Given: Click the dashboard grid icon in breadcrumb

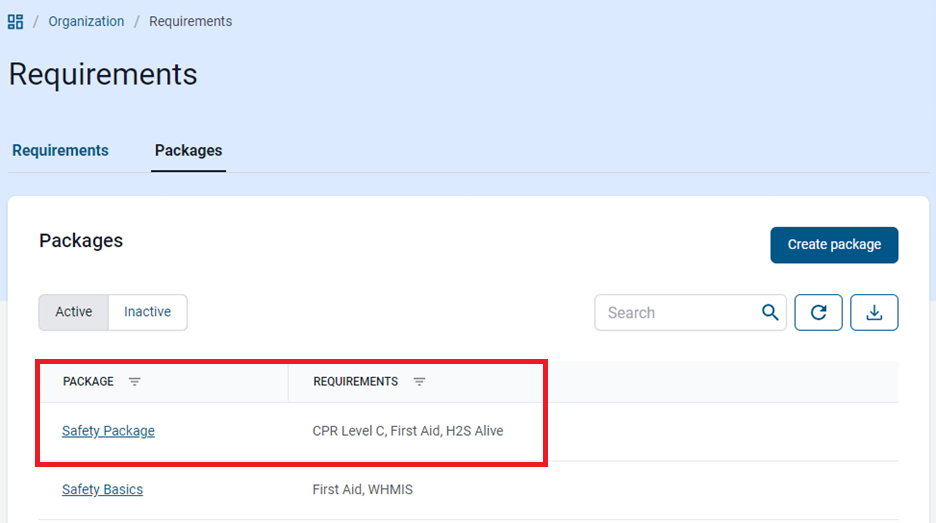Looking at the screenshot, I should [x=15, y=21].
